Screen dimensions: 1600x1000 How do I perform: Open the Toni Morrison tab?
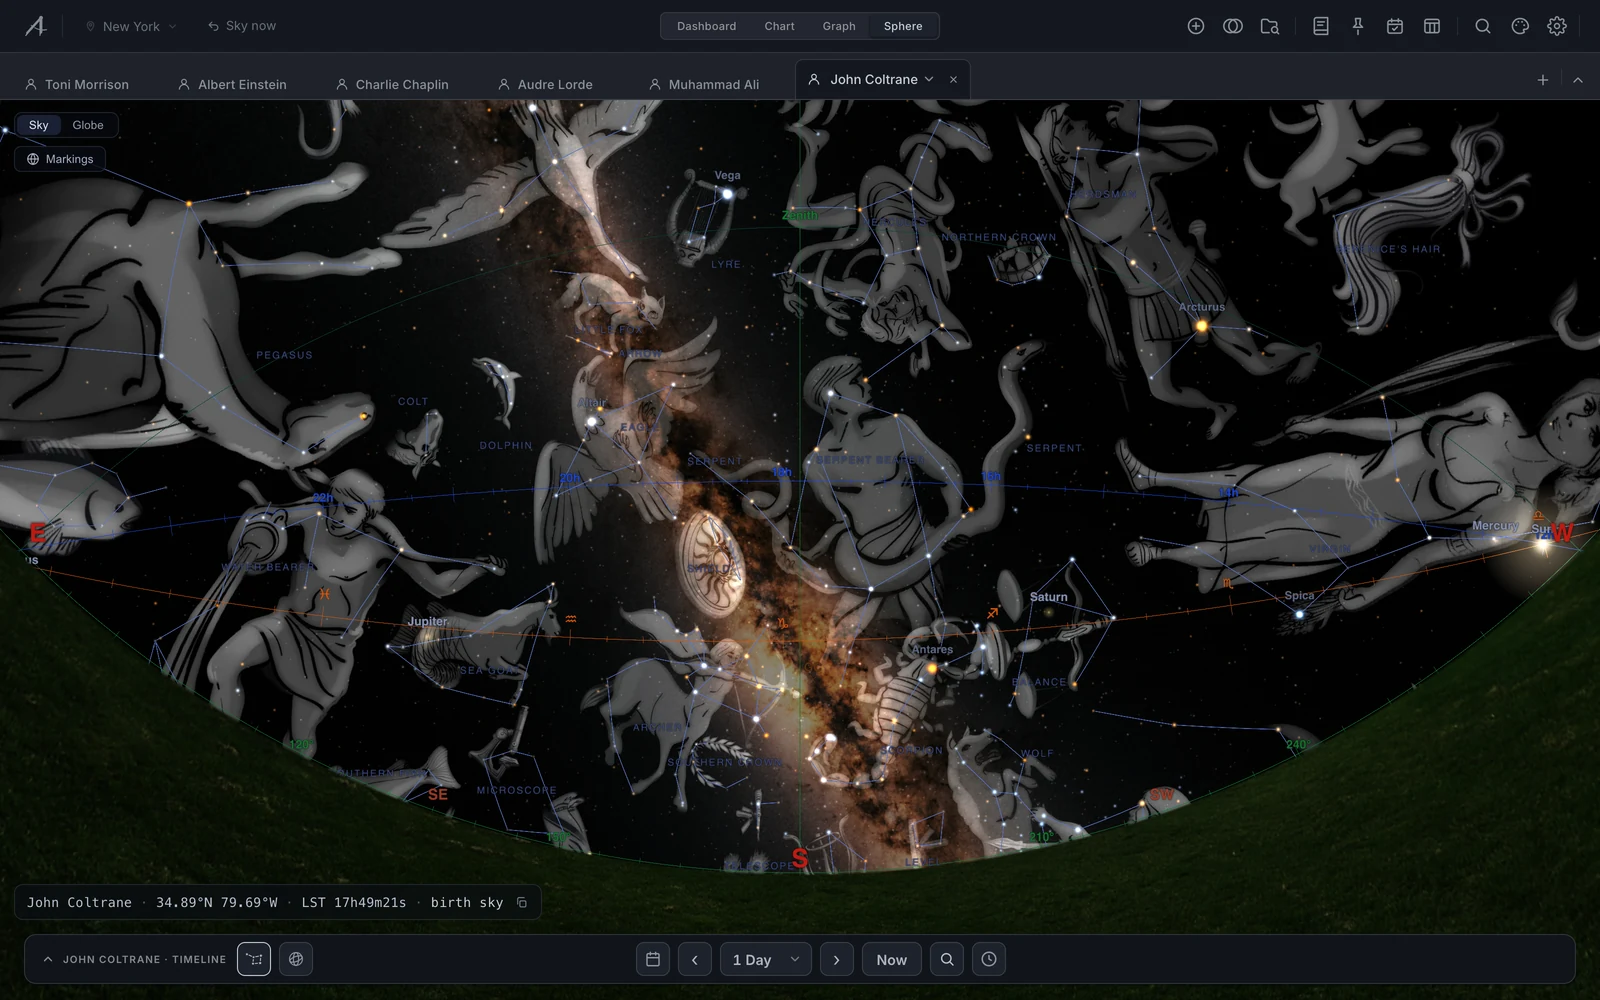[x=77, y=84]
